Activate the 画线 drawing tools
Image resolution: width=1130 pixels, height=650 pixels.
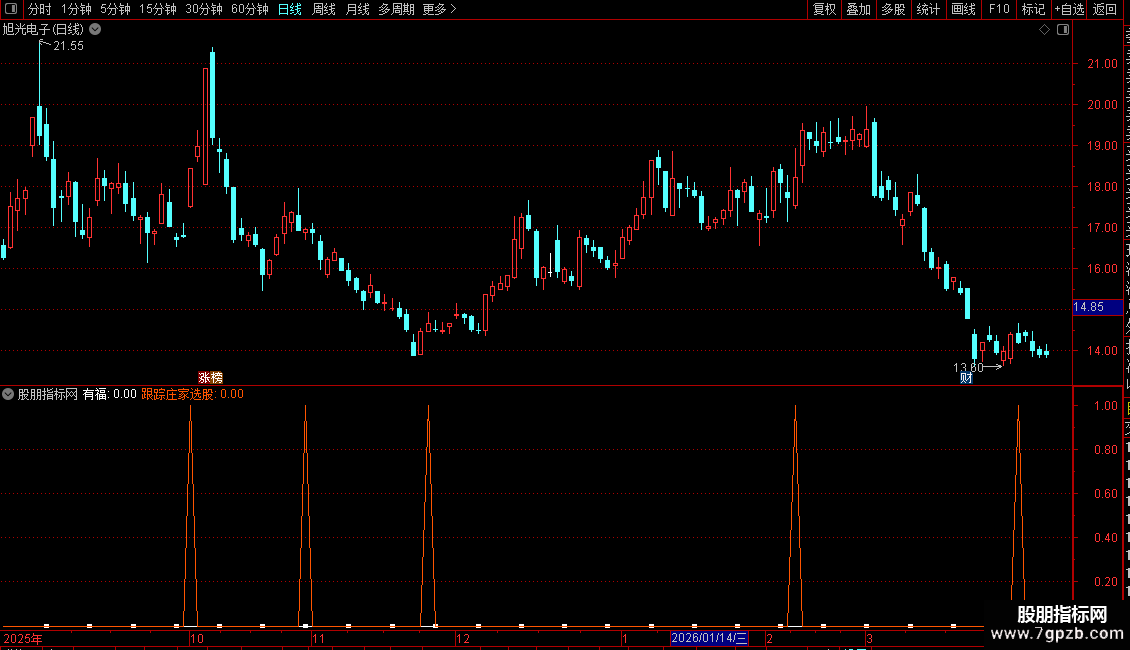[964, 9]
